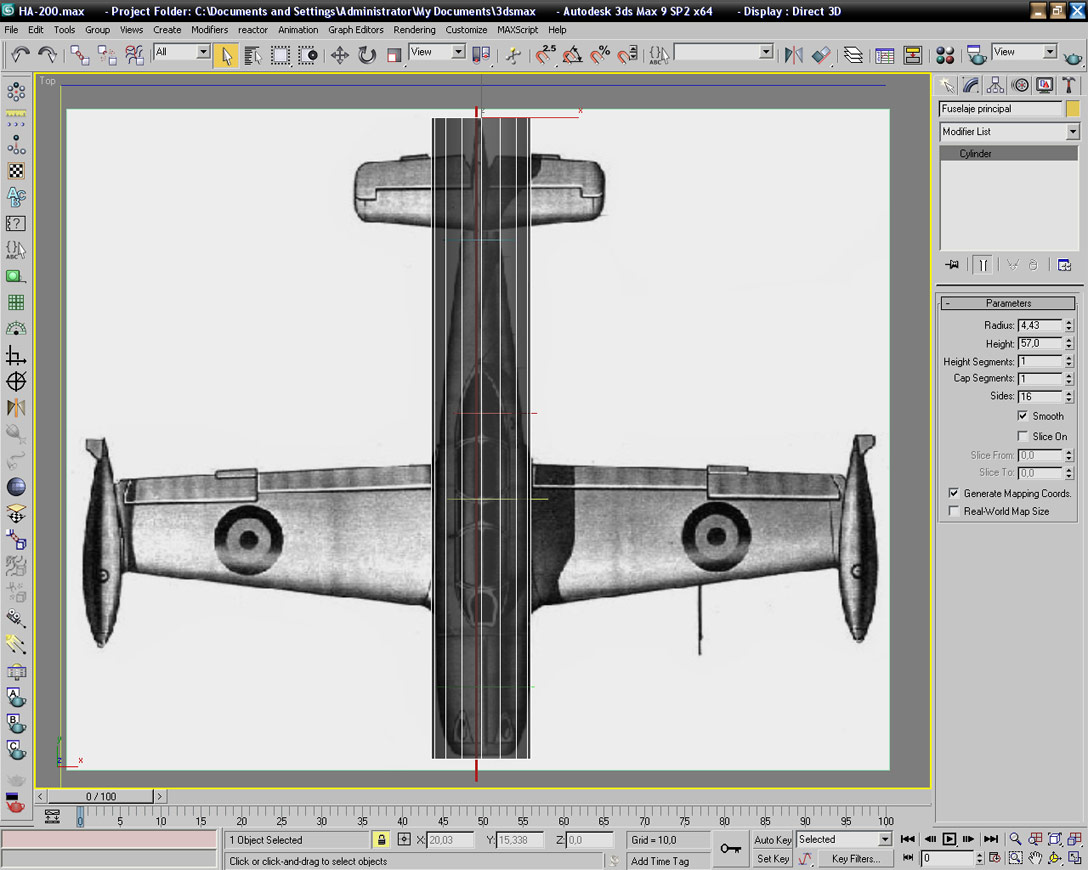Click the Zoom magnifier viewport control
The width and height of the screenshot is (1088, 870).
pos(1014,839)
